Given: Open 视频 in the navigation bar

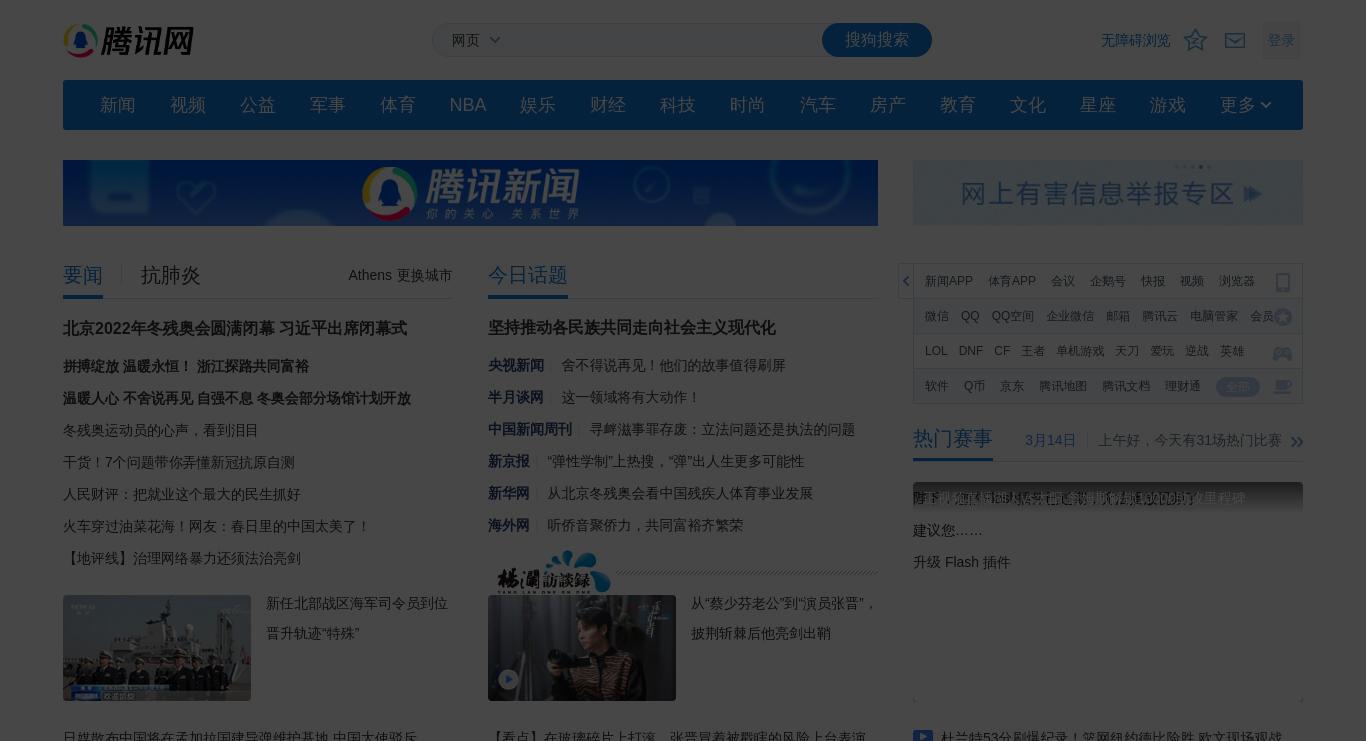Looking at the screenshot, I should 188,105.
